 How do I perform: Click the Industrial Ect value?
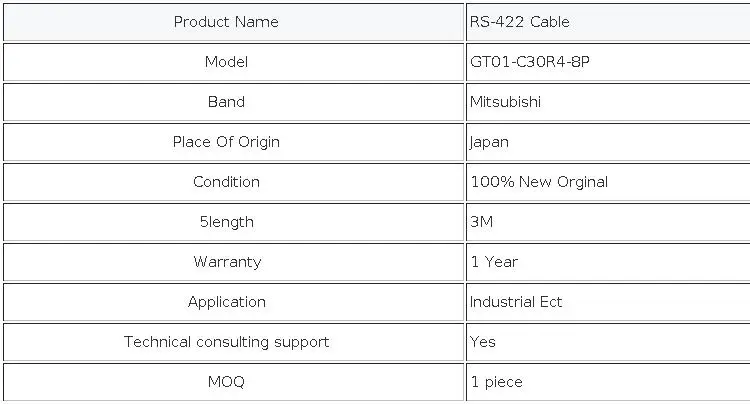point(516,302)
